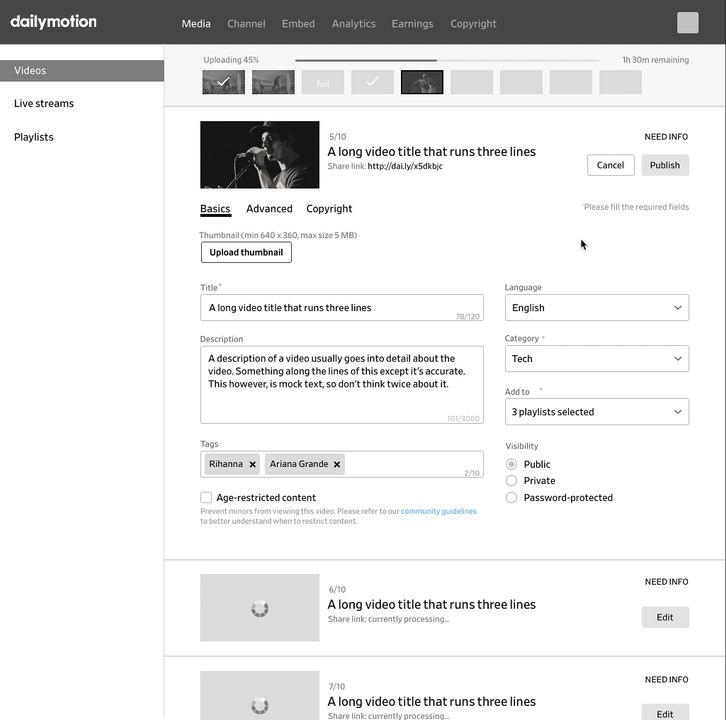This screenshot has width=726, height=720.
Task: Open Media in top navigation
Action: point(196,24)
